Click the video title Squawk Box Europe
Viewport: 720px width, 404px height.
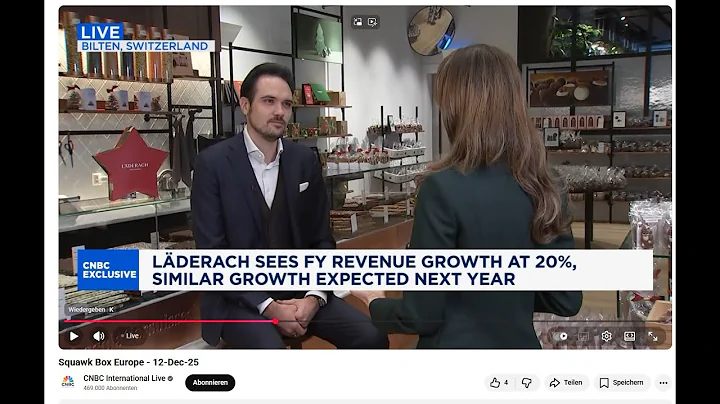click(x=129, y=362)
